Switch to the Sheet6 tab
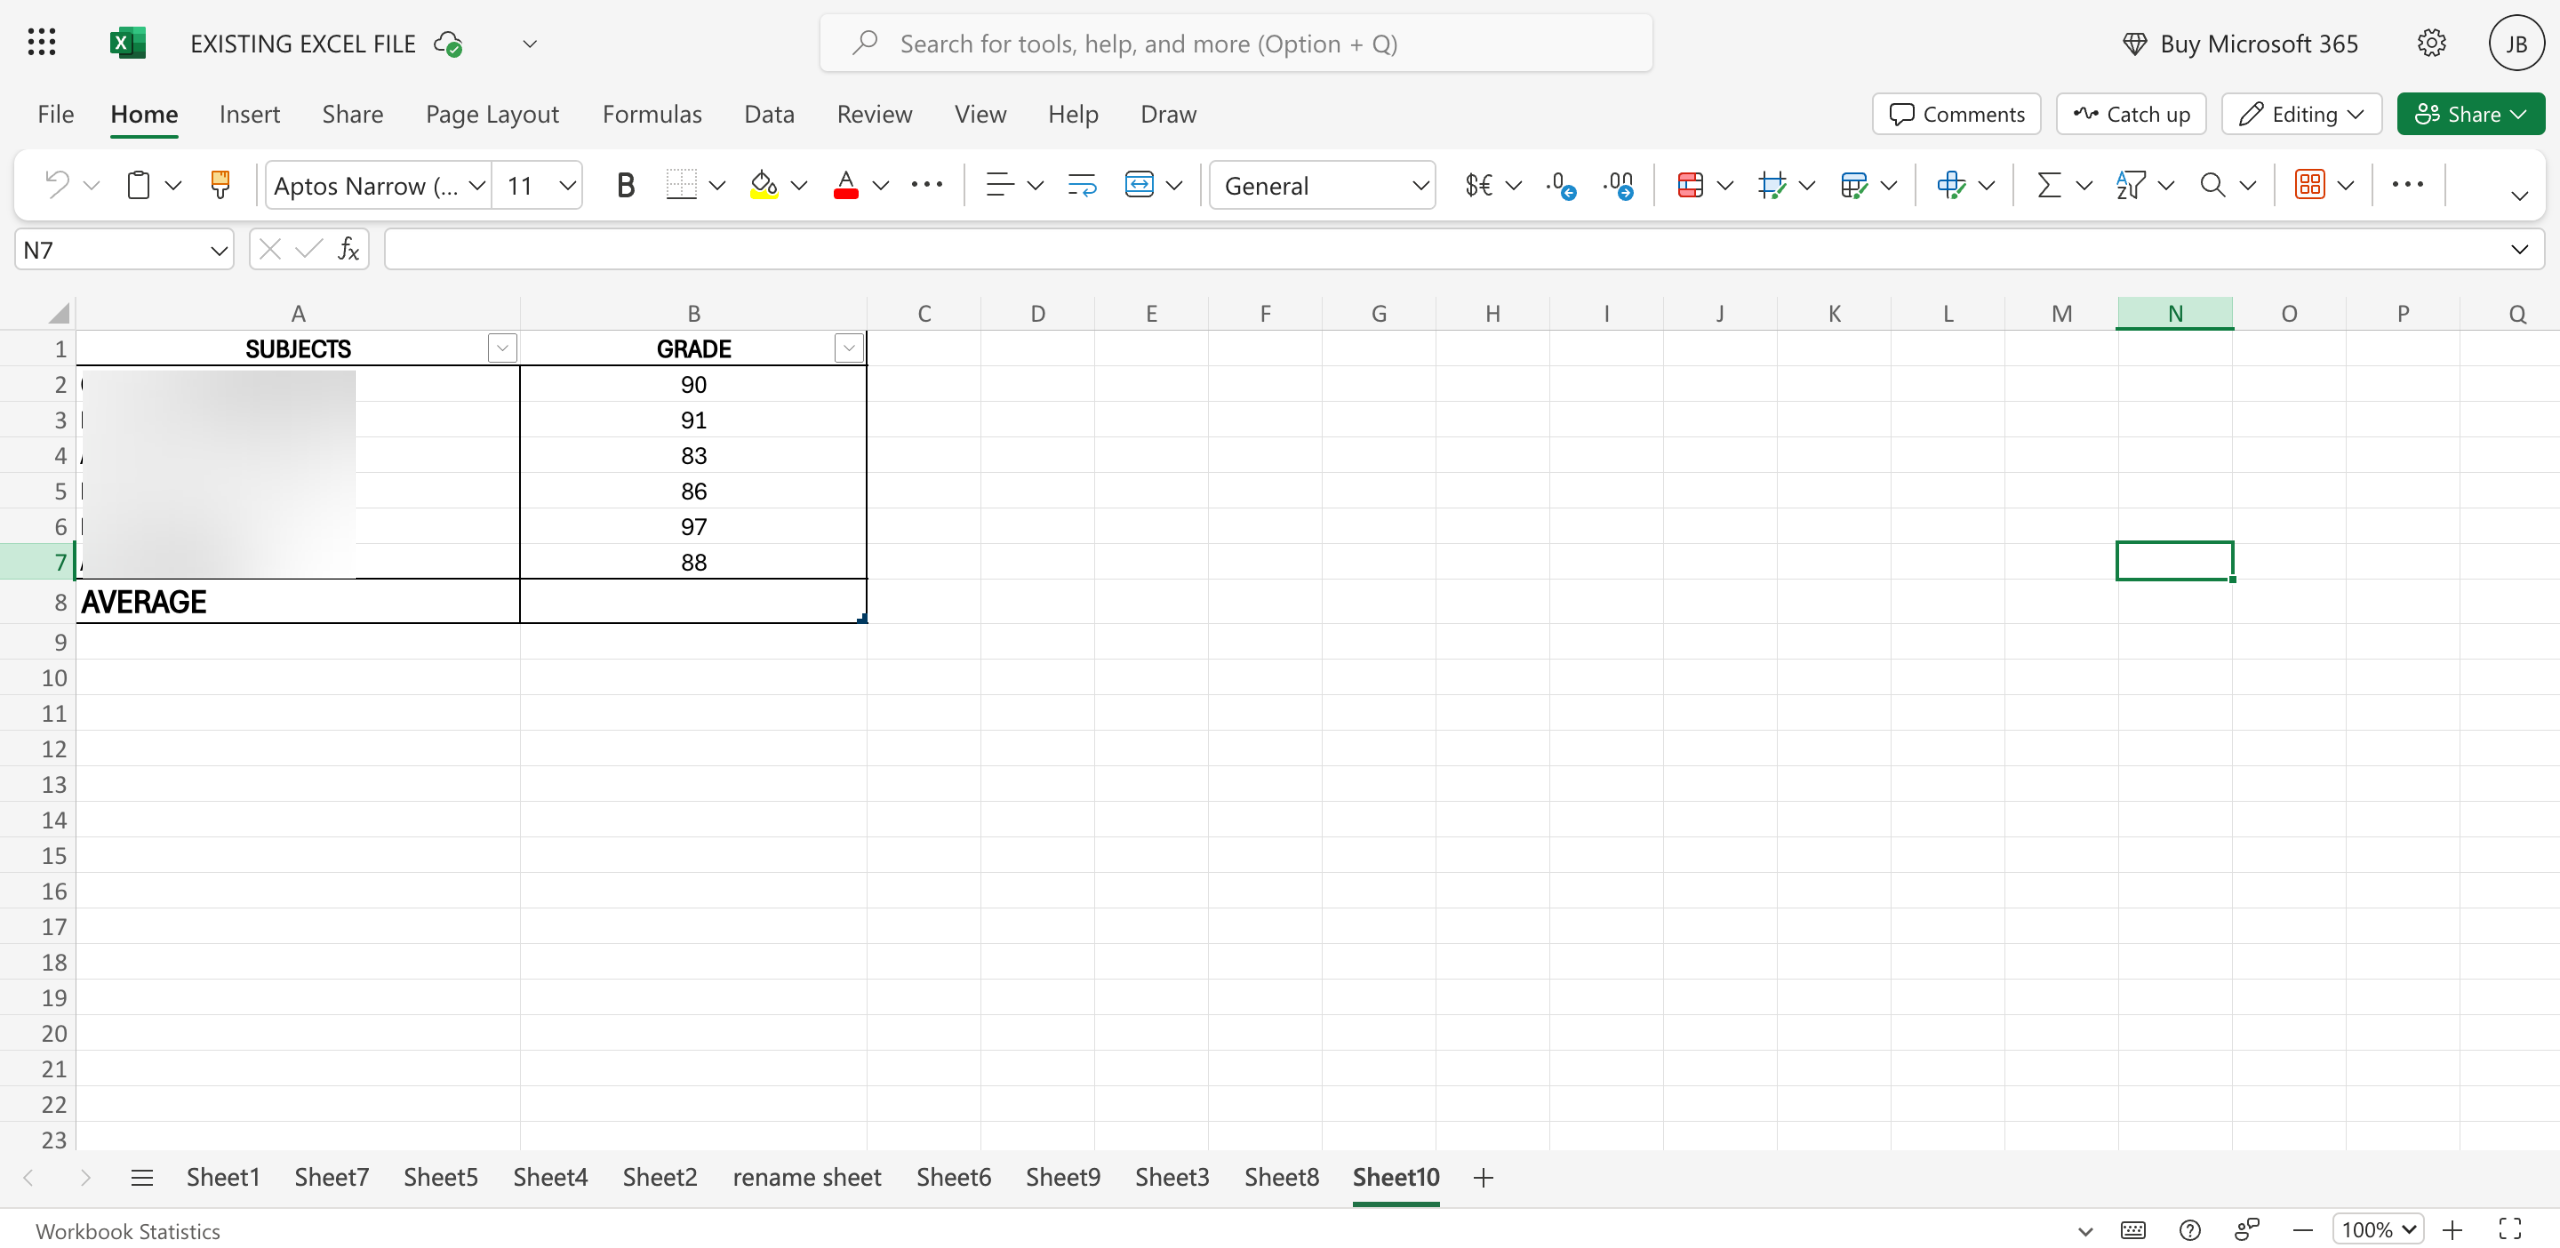Viewport: 2560px width, 1248px height. tap(953, 1177)
